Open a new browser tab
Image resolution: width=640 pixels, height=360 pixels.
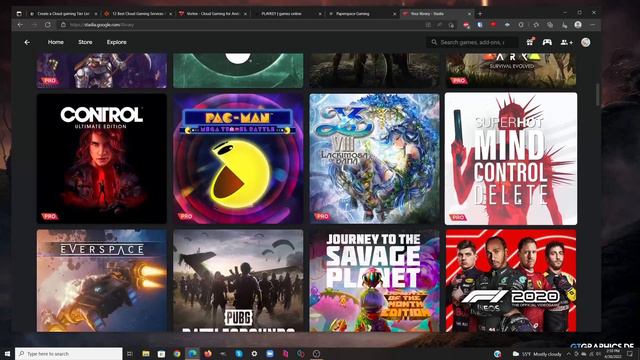tap(480, 13)
